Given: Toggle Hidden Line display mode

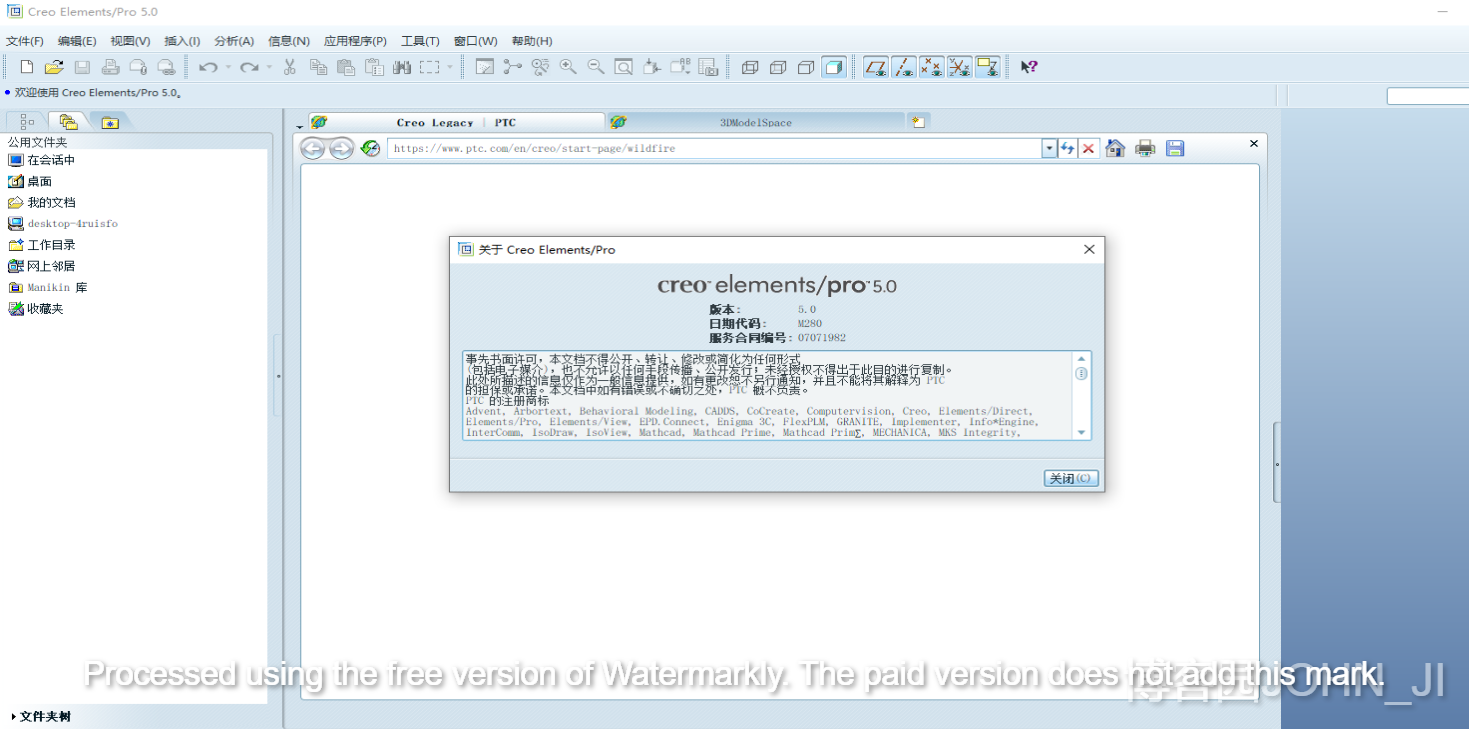Looking at the screenshot, I should coord(778,67).
